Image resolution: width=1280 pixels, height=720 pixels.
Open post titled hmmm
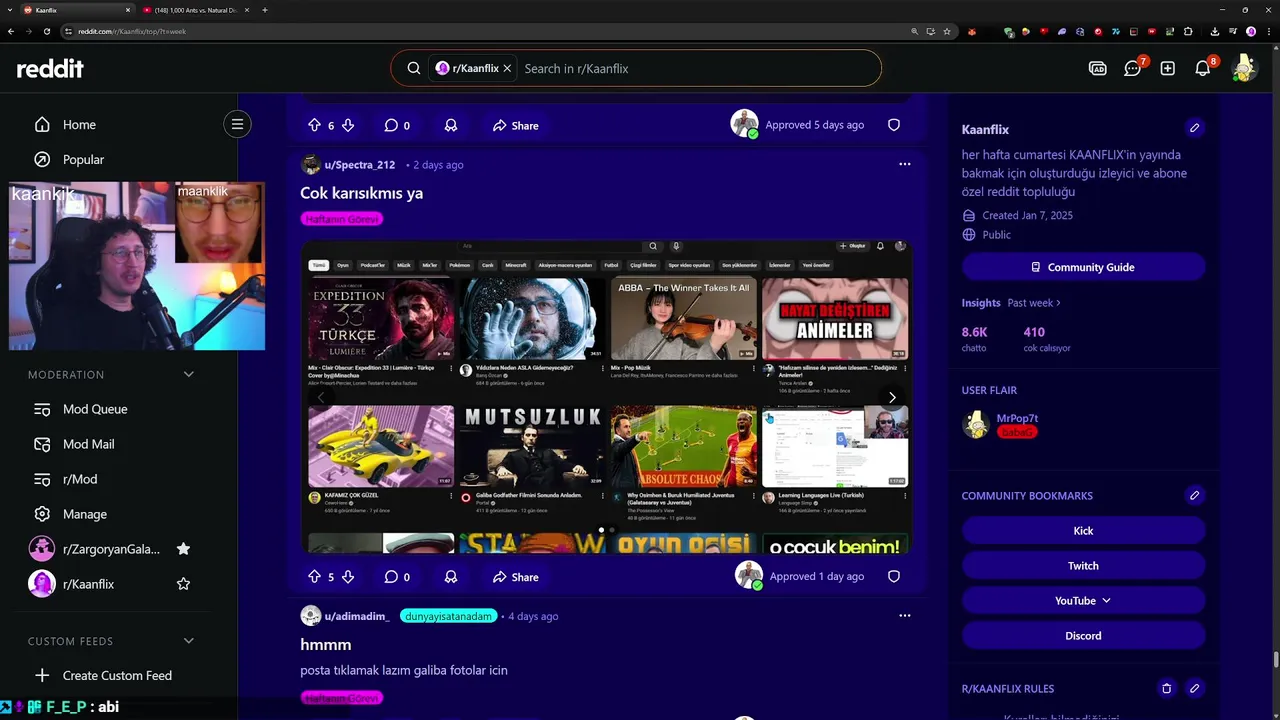[326, 645]
